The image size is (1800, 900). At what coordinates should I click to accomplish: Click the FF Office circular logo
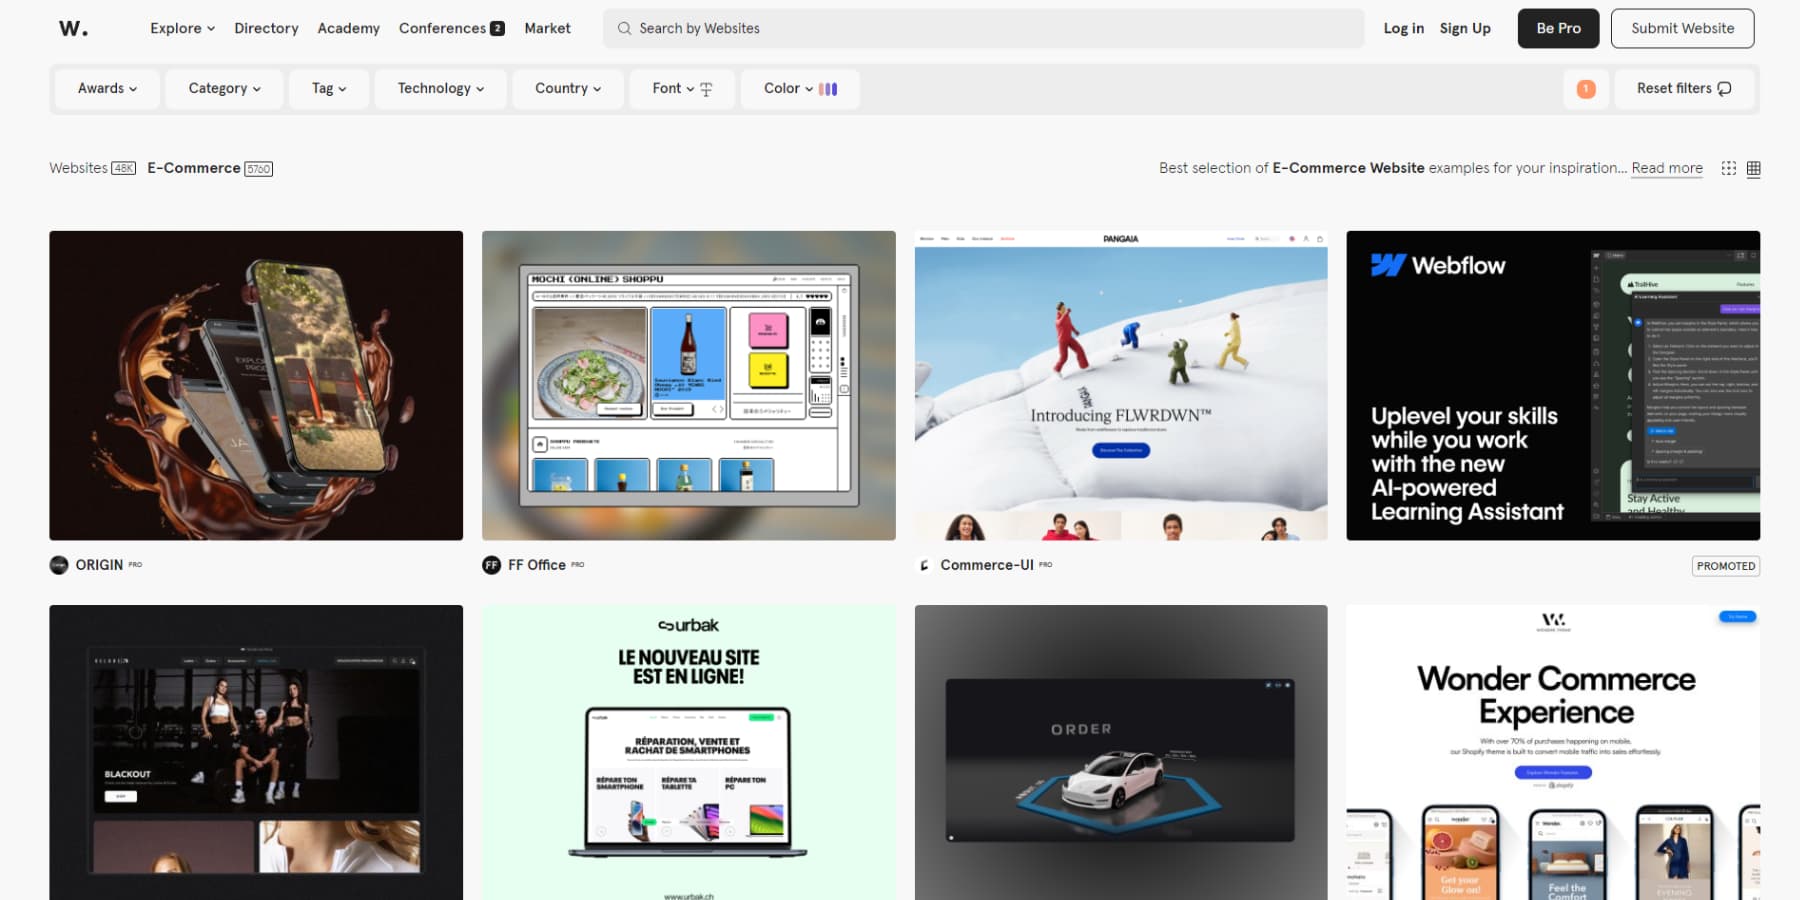(492, 564)
